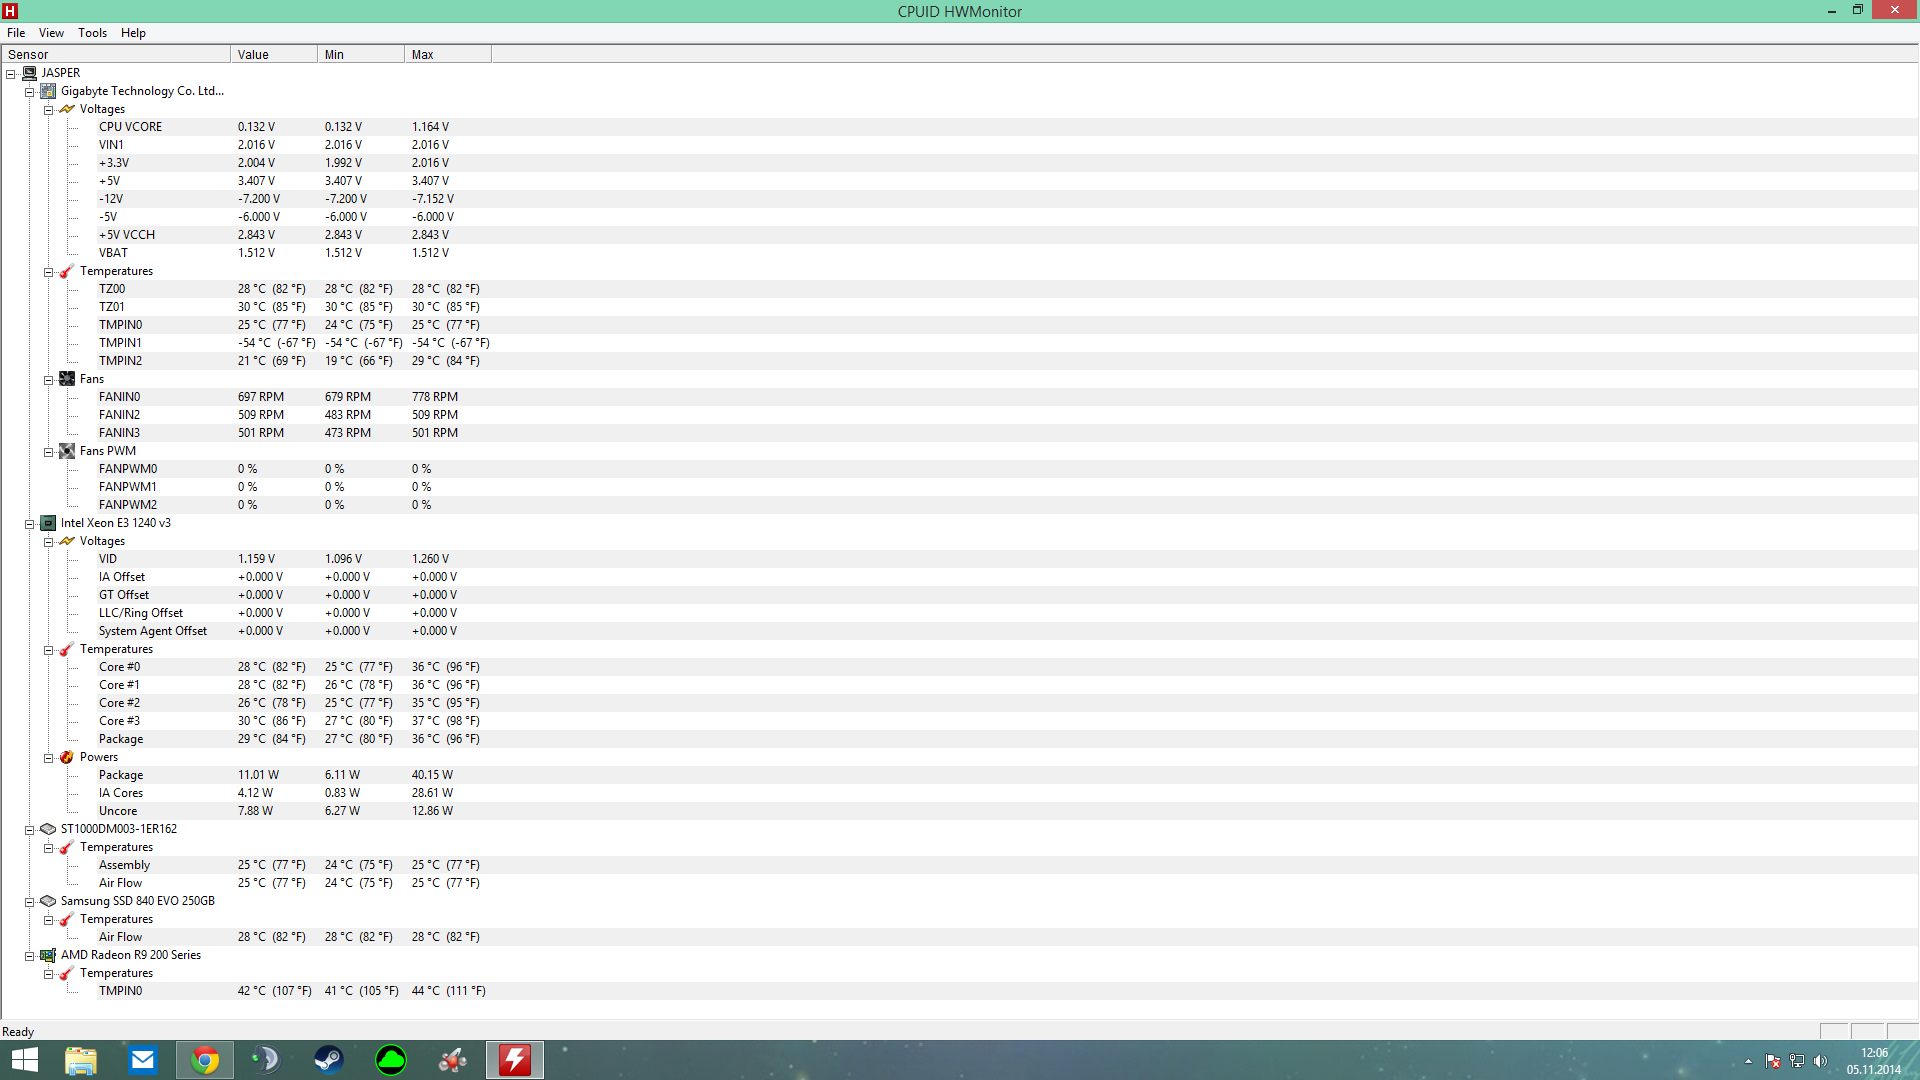Click the Value column header

coord(274,55)
